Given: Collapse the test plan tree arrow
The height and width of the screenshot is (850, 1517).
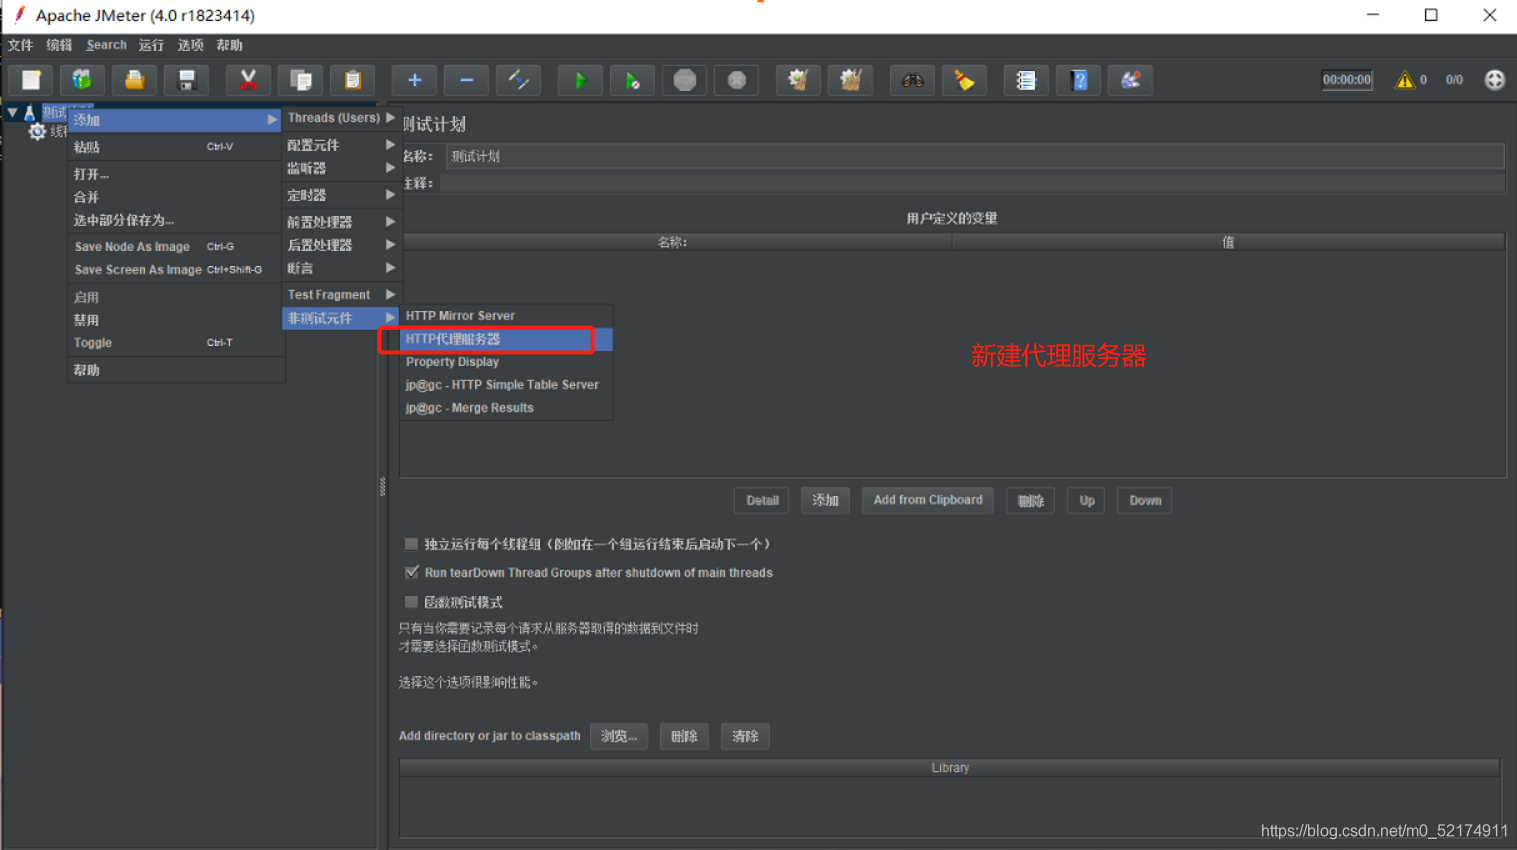Looking at the screenshot, I should [x=12, y=113].
